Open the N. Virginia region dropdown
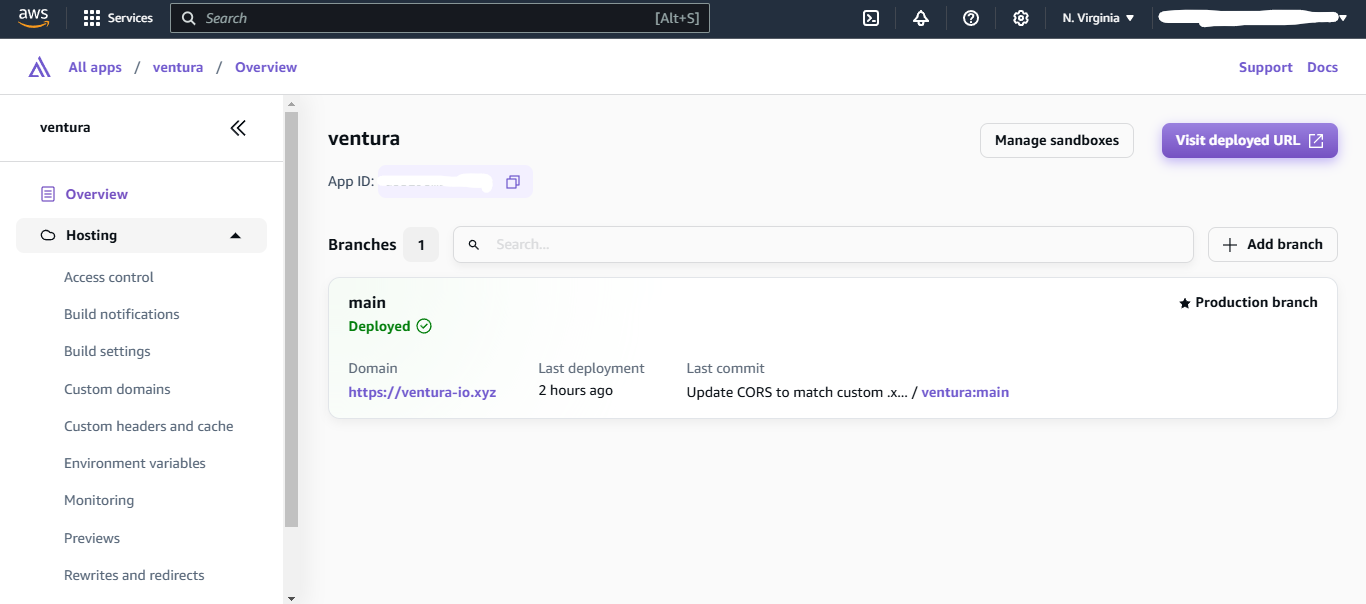This screenshot has width=1366, height=604. [1098, 18]
